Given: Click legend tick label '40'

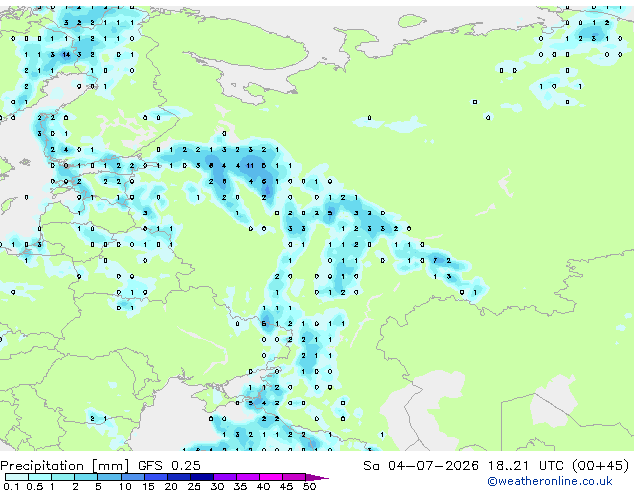Looking at the screenshot, I should (263, 486).
